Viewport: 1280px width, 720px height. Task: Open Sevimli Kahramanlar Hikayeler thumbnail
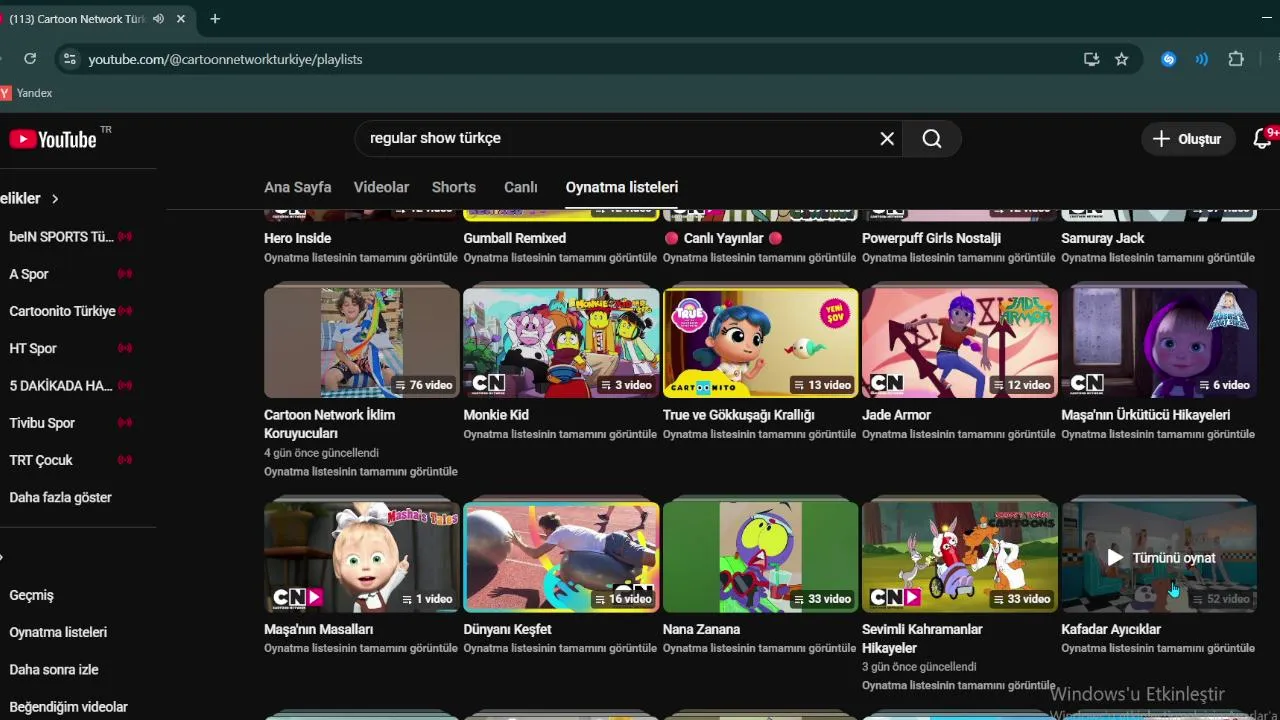(x=959, y=557)
